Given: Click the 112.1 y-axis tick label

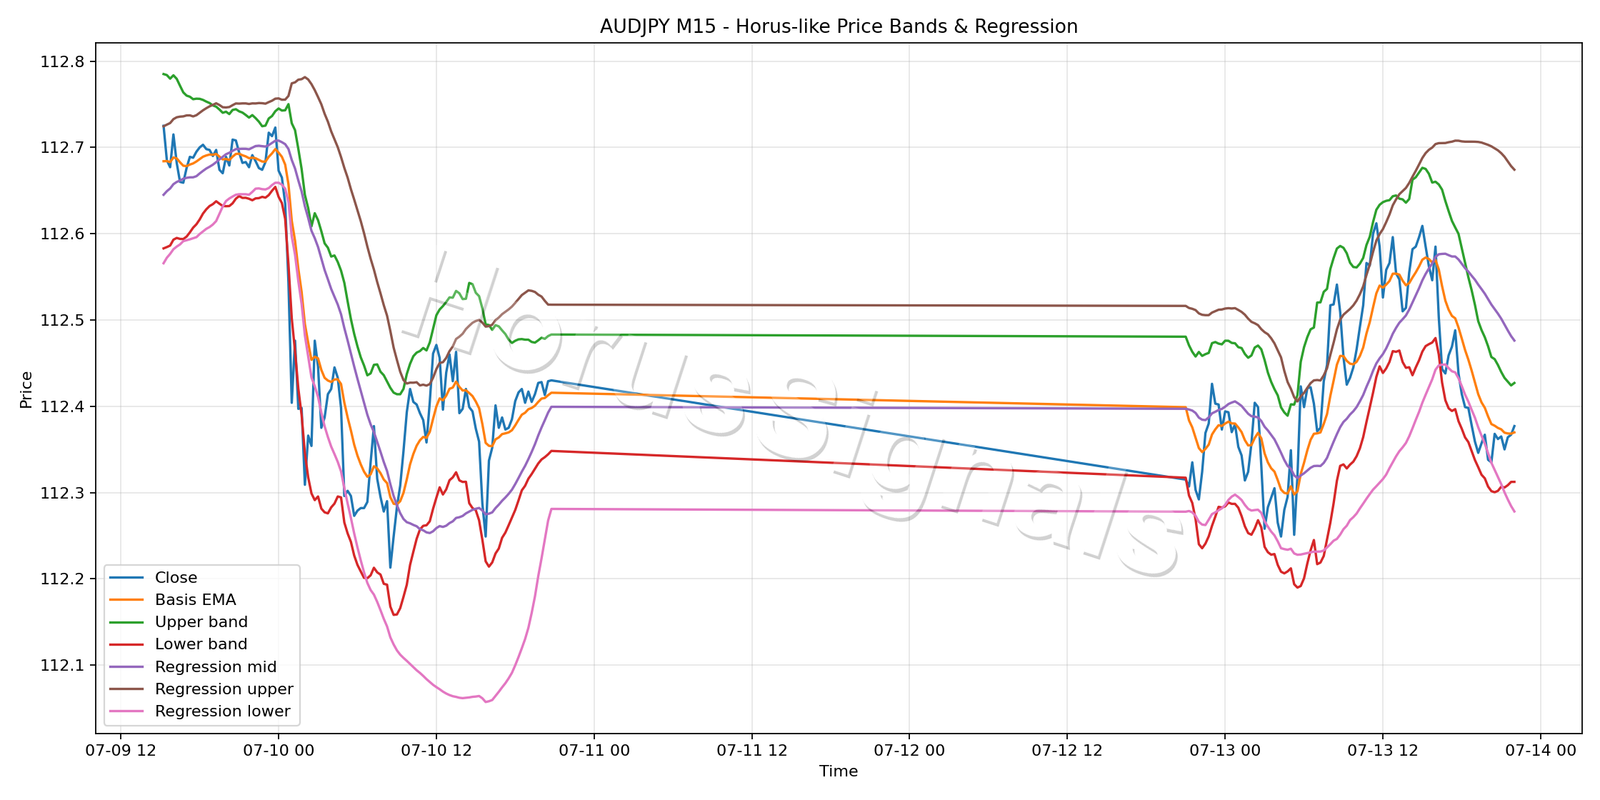Looking at the screenshot, I should coord(63,666).
